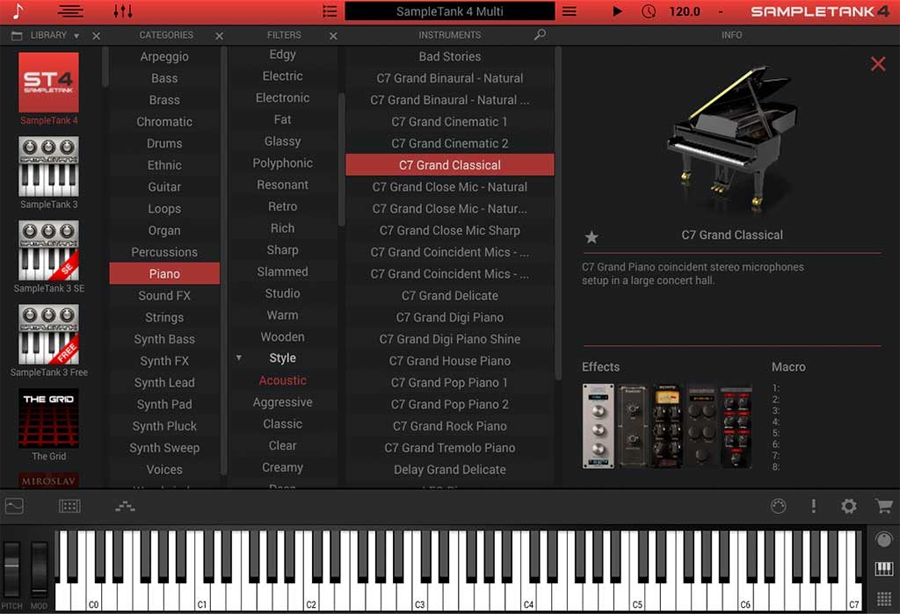Select the SampleTank 3 library thumbnail
This screenshot has height=614, width=900.
pos(49,166)
